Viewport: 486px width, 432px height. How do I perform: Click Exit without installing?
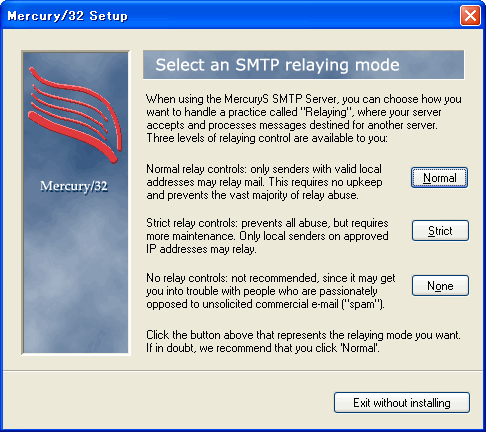tap(402, 403)
